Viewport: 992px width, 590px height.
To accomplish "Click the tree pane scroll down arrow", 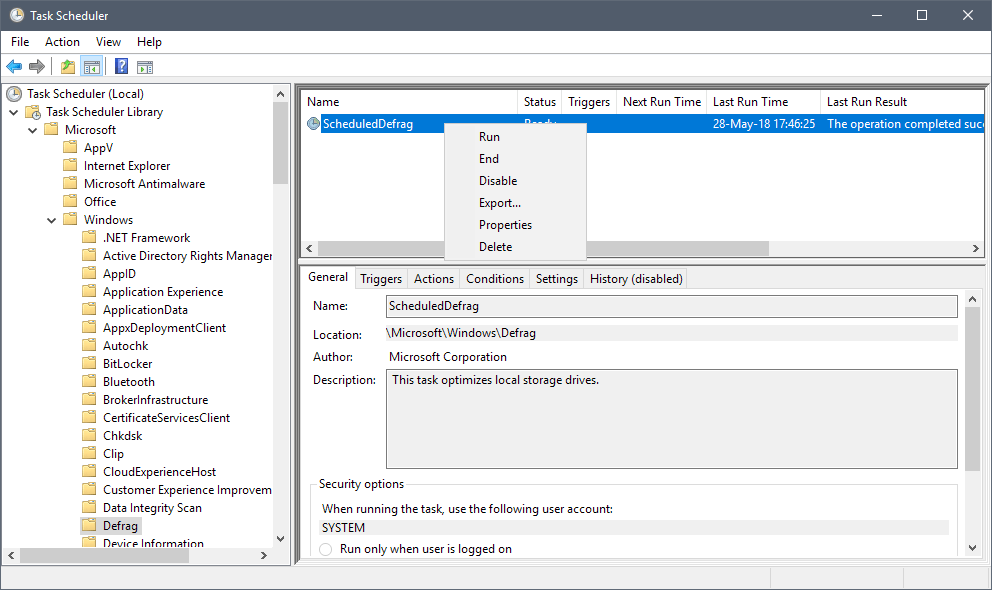I will pyautogui.click(x=280, y=539).
